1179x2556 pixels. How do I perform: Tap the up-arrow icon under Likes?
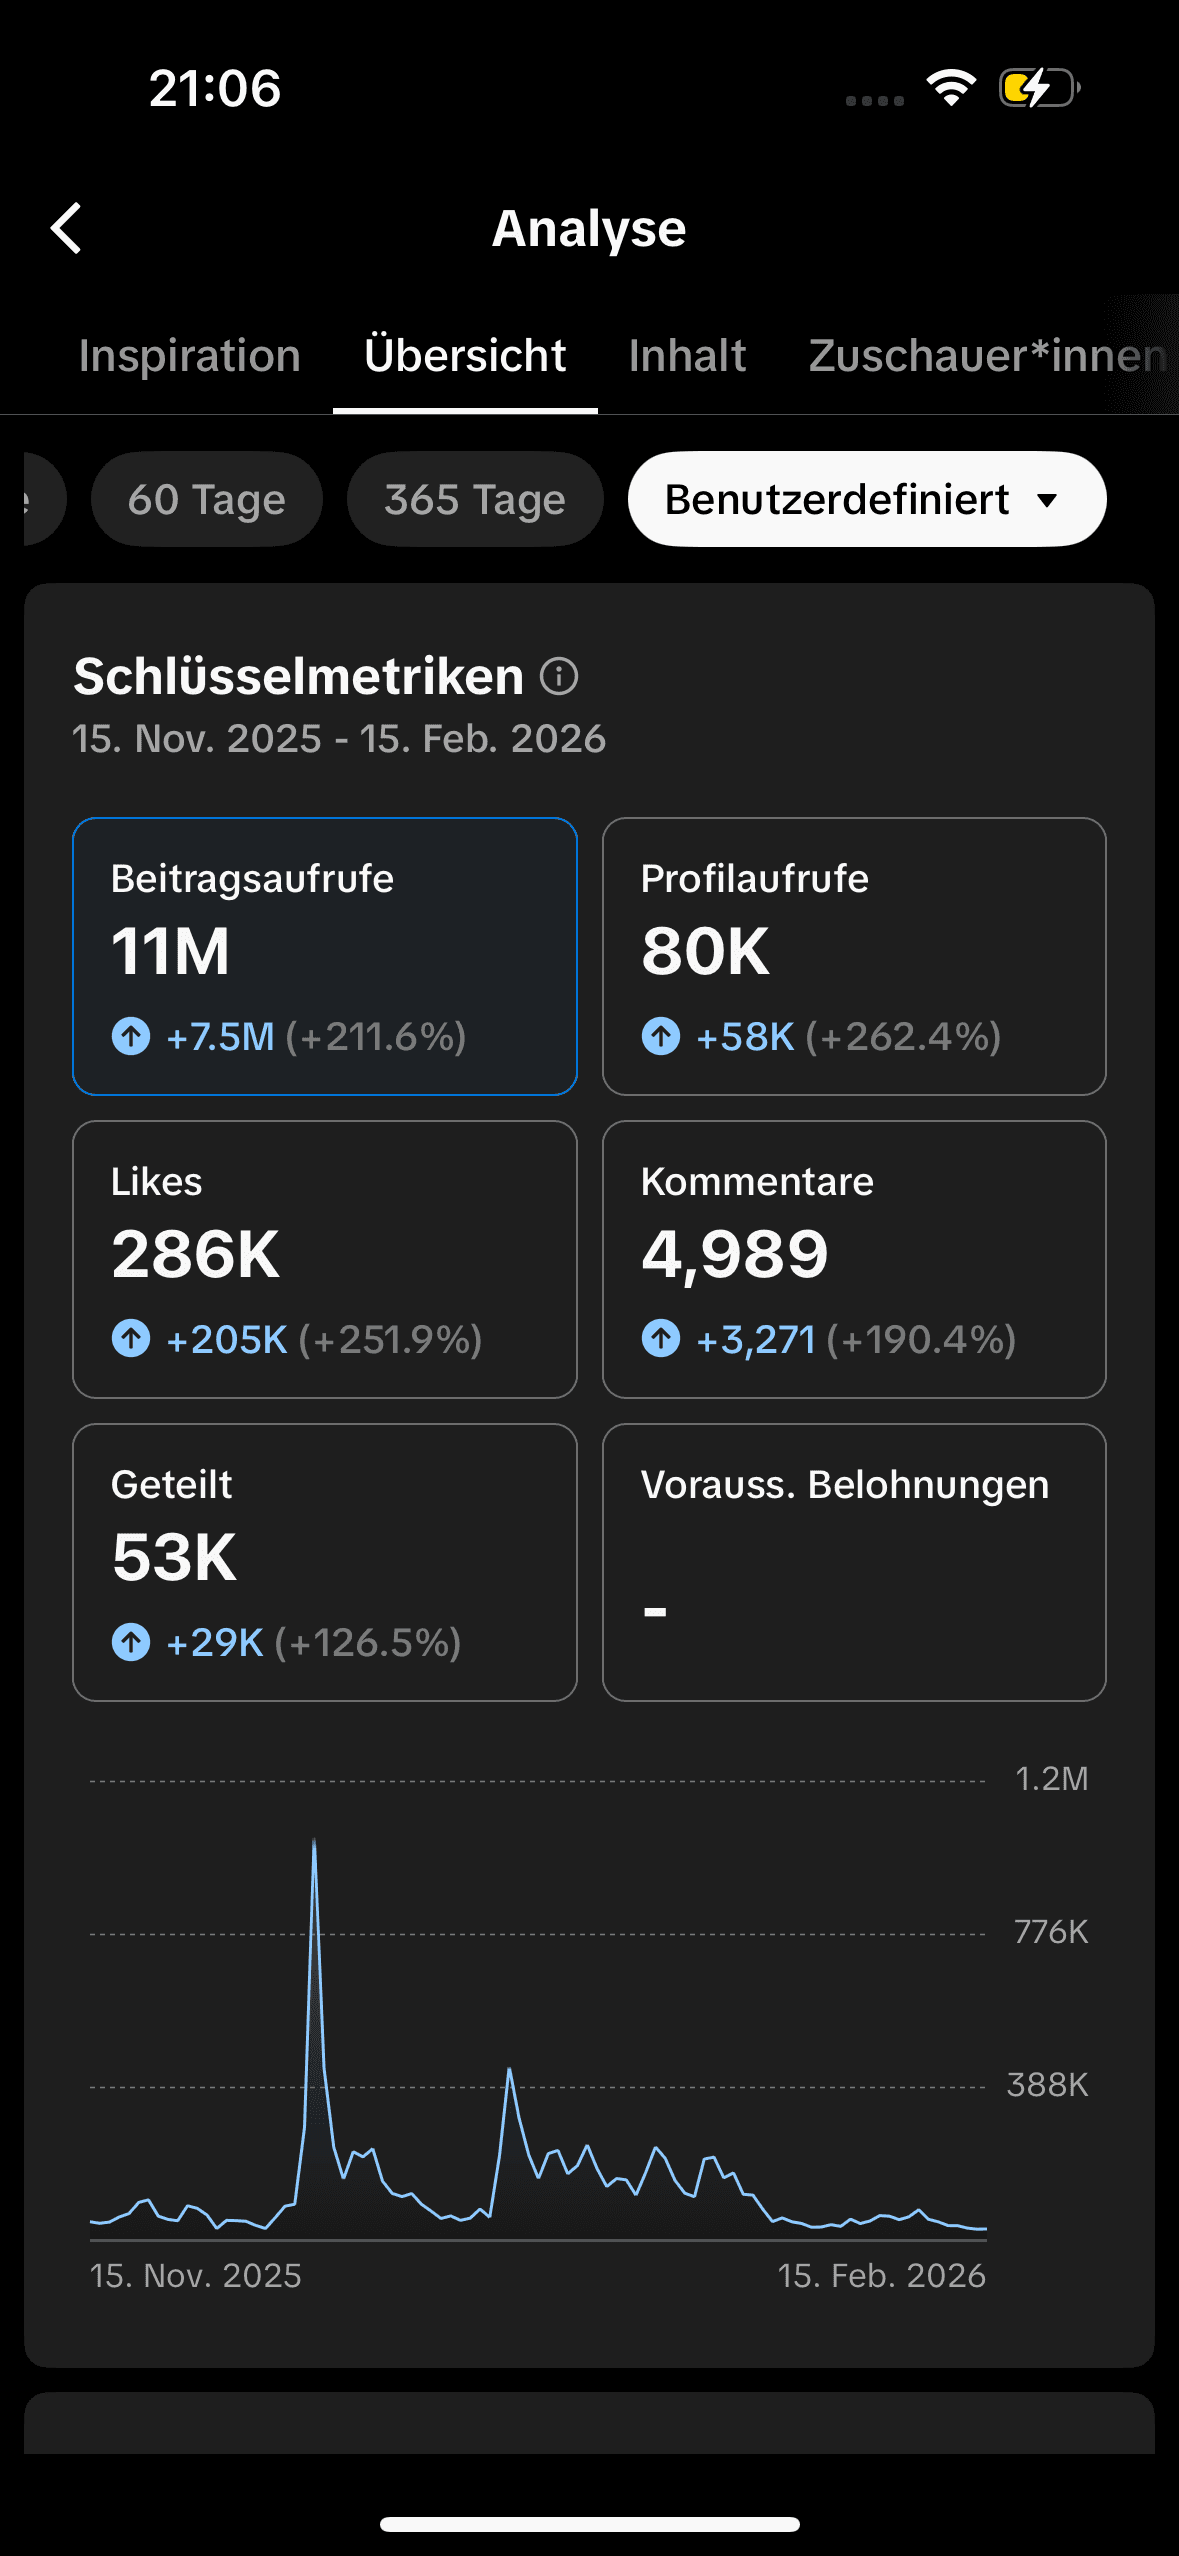[x=131, y=1338]
